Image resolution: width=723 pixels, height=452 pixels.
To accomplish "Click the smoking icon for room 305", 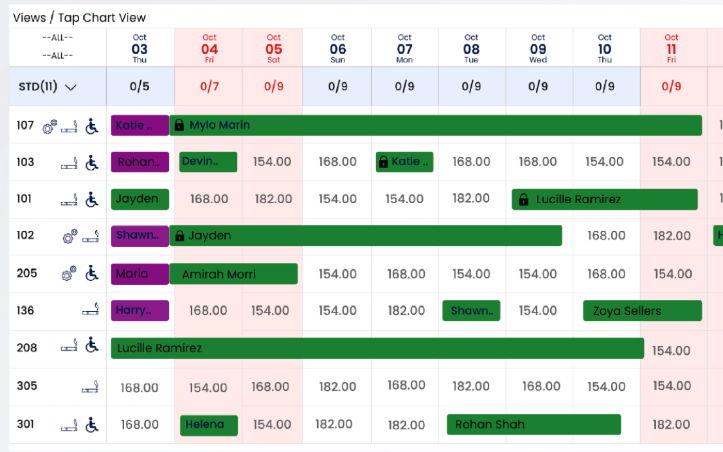I will [90, 387].
